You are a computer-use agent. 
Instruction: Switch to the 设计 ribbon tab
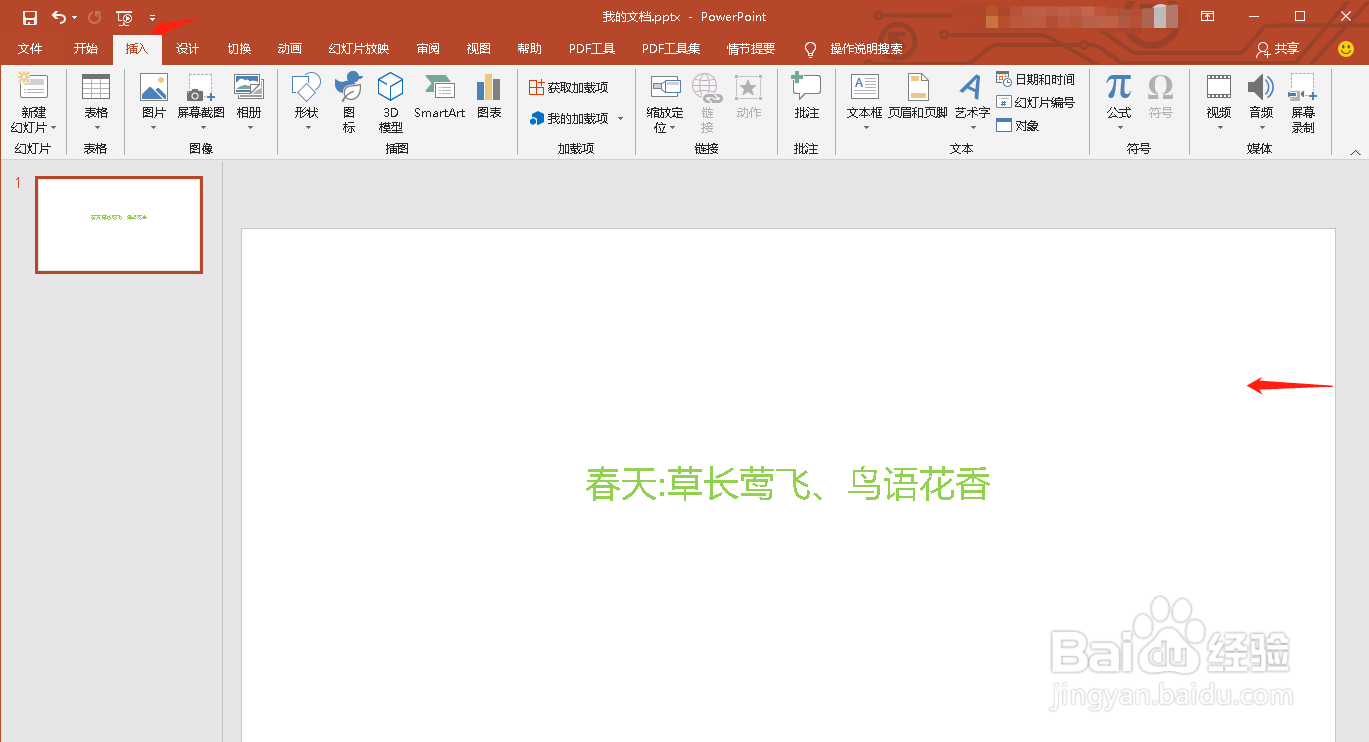click(187, 47)
